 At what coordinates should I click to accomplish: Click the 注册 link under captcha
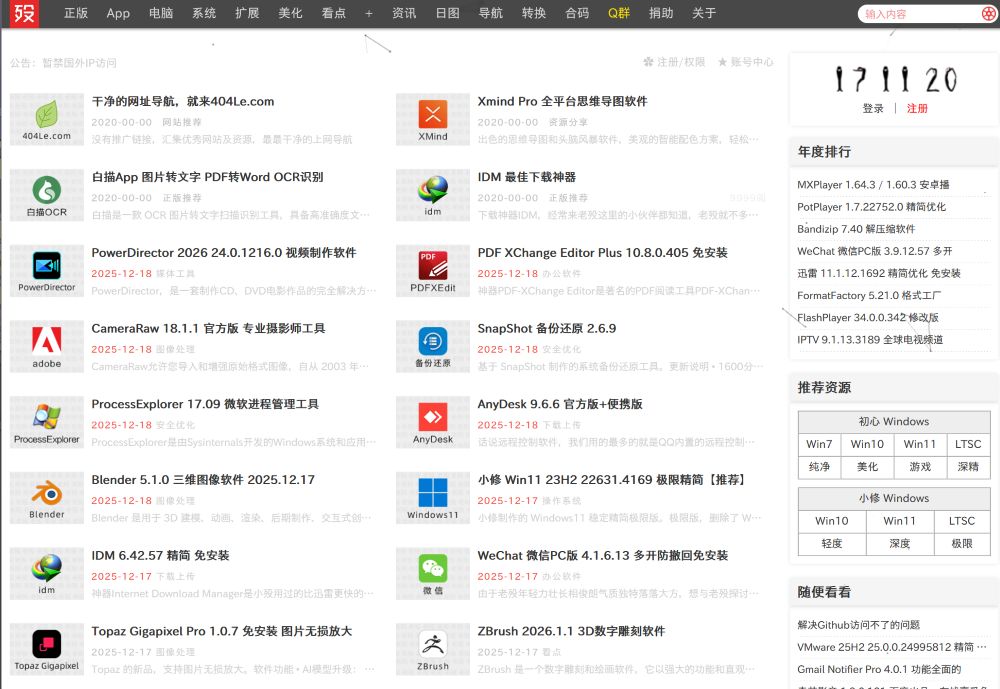point(917,109)
